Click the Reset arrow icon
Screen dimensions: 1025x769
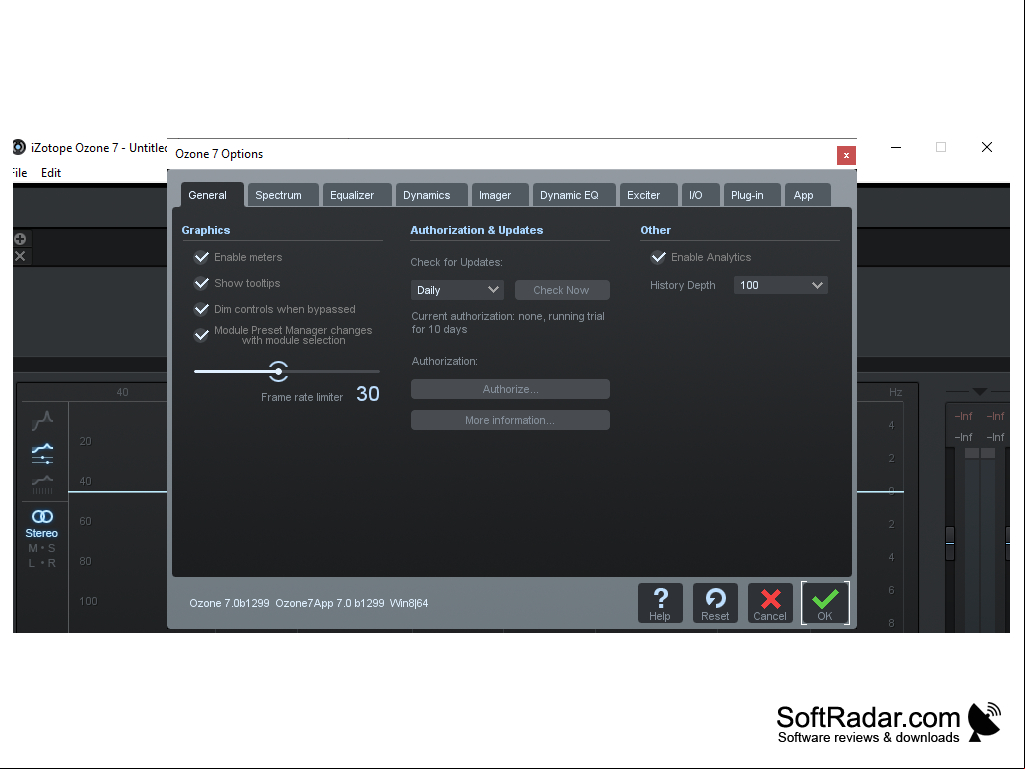(715, 602)
